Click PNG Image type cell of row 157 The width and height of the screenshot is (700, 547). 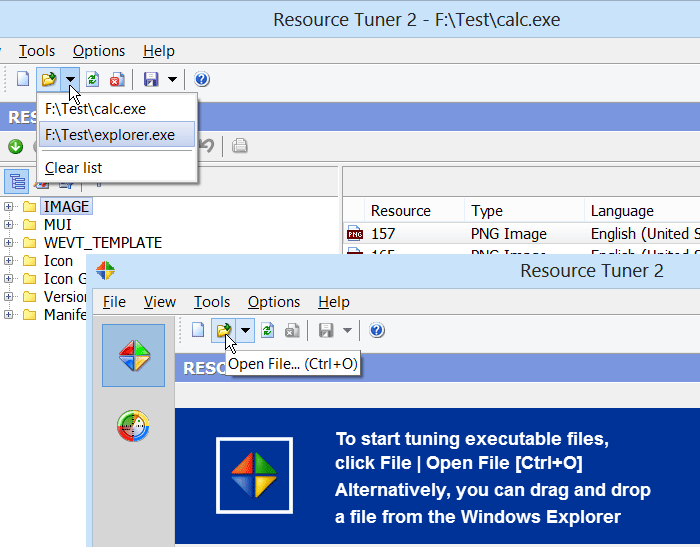(508, 234)
